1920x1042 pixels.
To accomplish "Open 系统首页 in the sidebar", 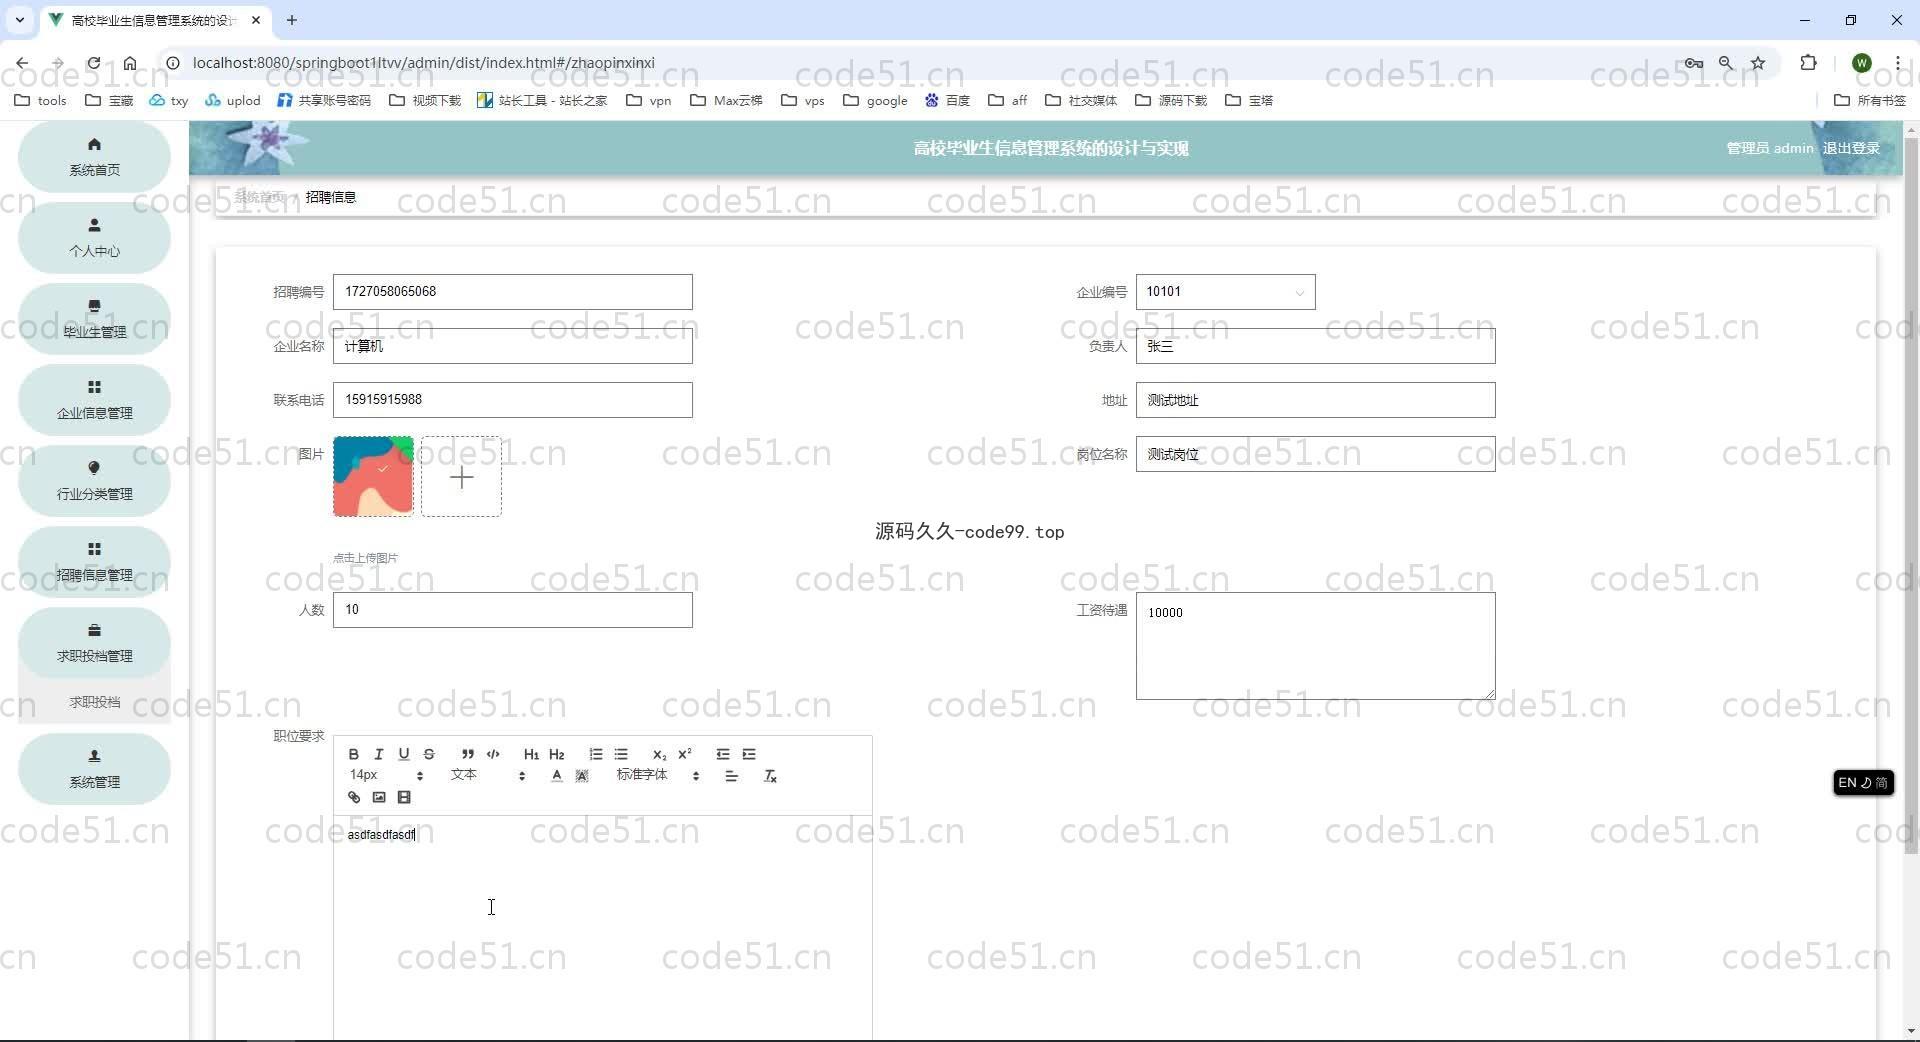I will click(x=94, y=157).
